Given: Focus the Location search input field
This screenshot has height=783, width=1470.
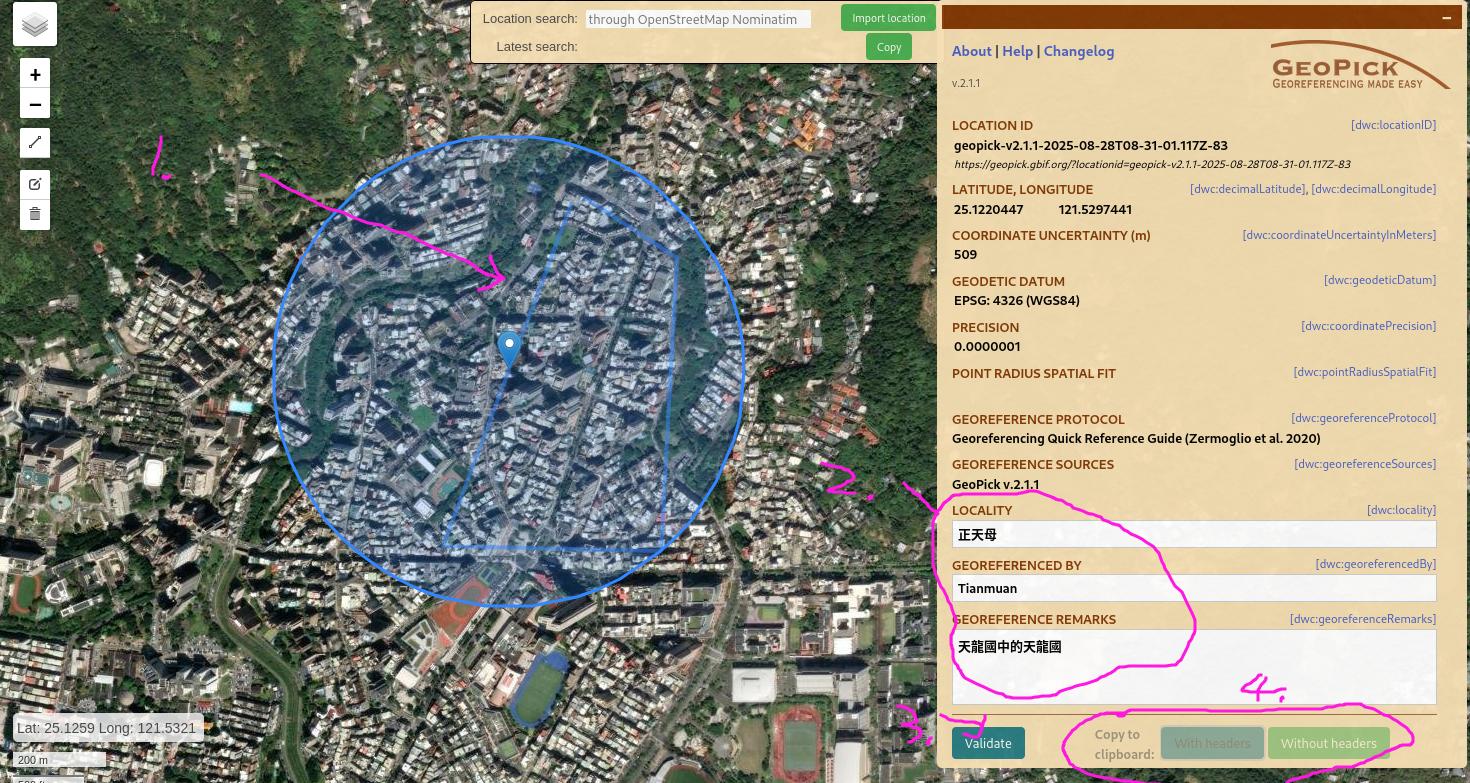Looking at the screenshot, I should (697, 19).
